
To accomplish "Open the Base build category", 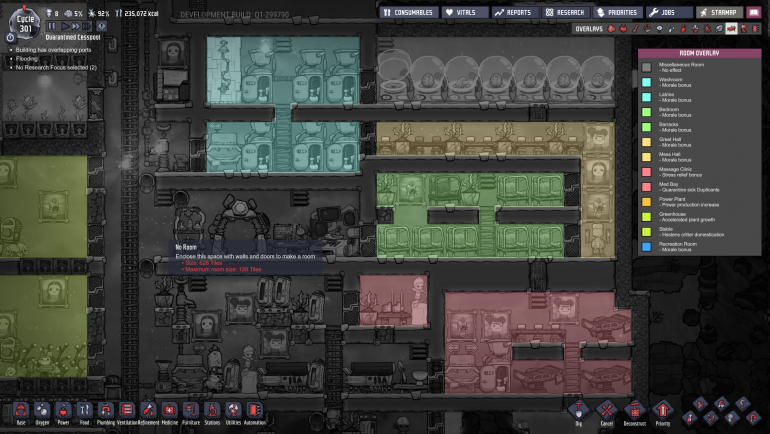I will (21, 410).
